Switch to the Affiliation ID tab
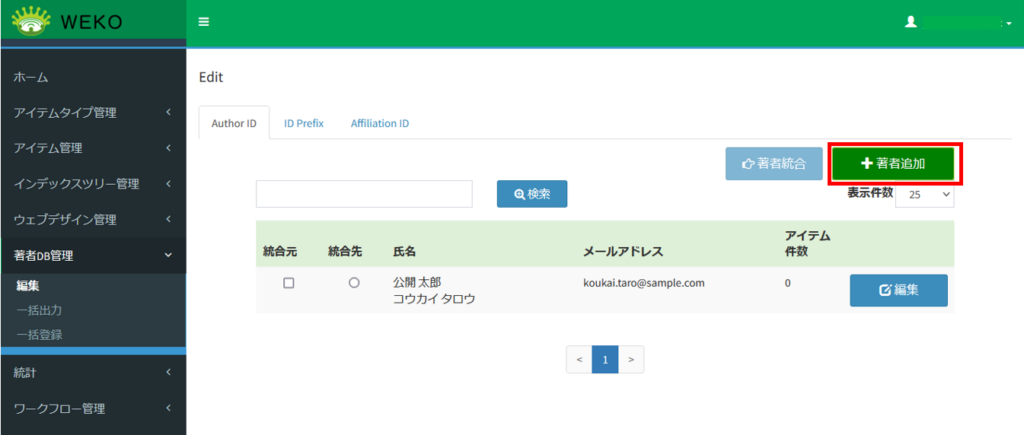Screen dimensions: 1024x435 click(379, 124)
